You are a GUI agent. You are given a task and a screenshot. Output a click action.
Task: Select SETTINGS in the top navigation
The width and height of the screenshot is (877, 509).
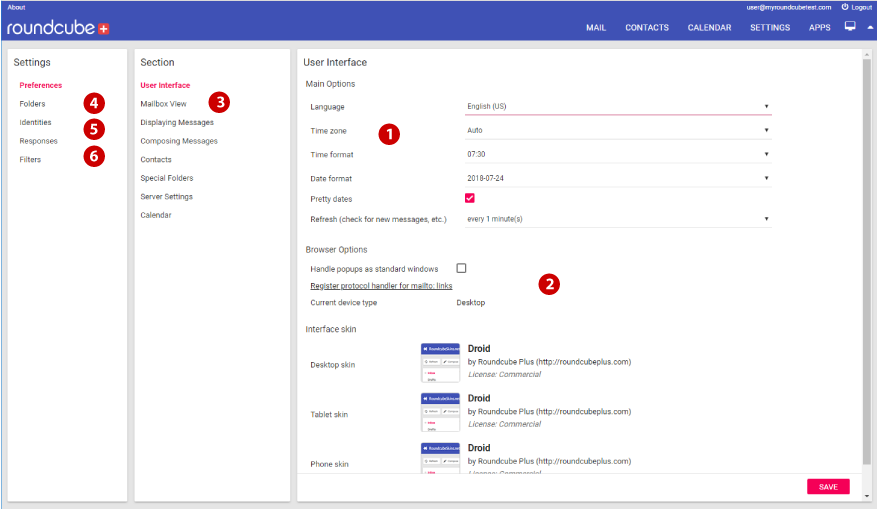point(770,27)
